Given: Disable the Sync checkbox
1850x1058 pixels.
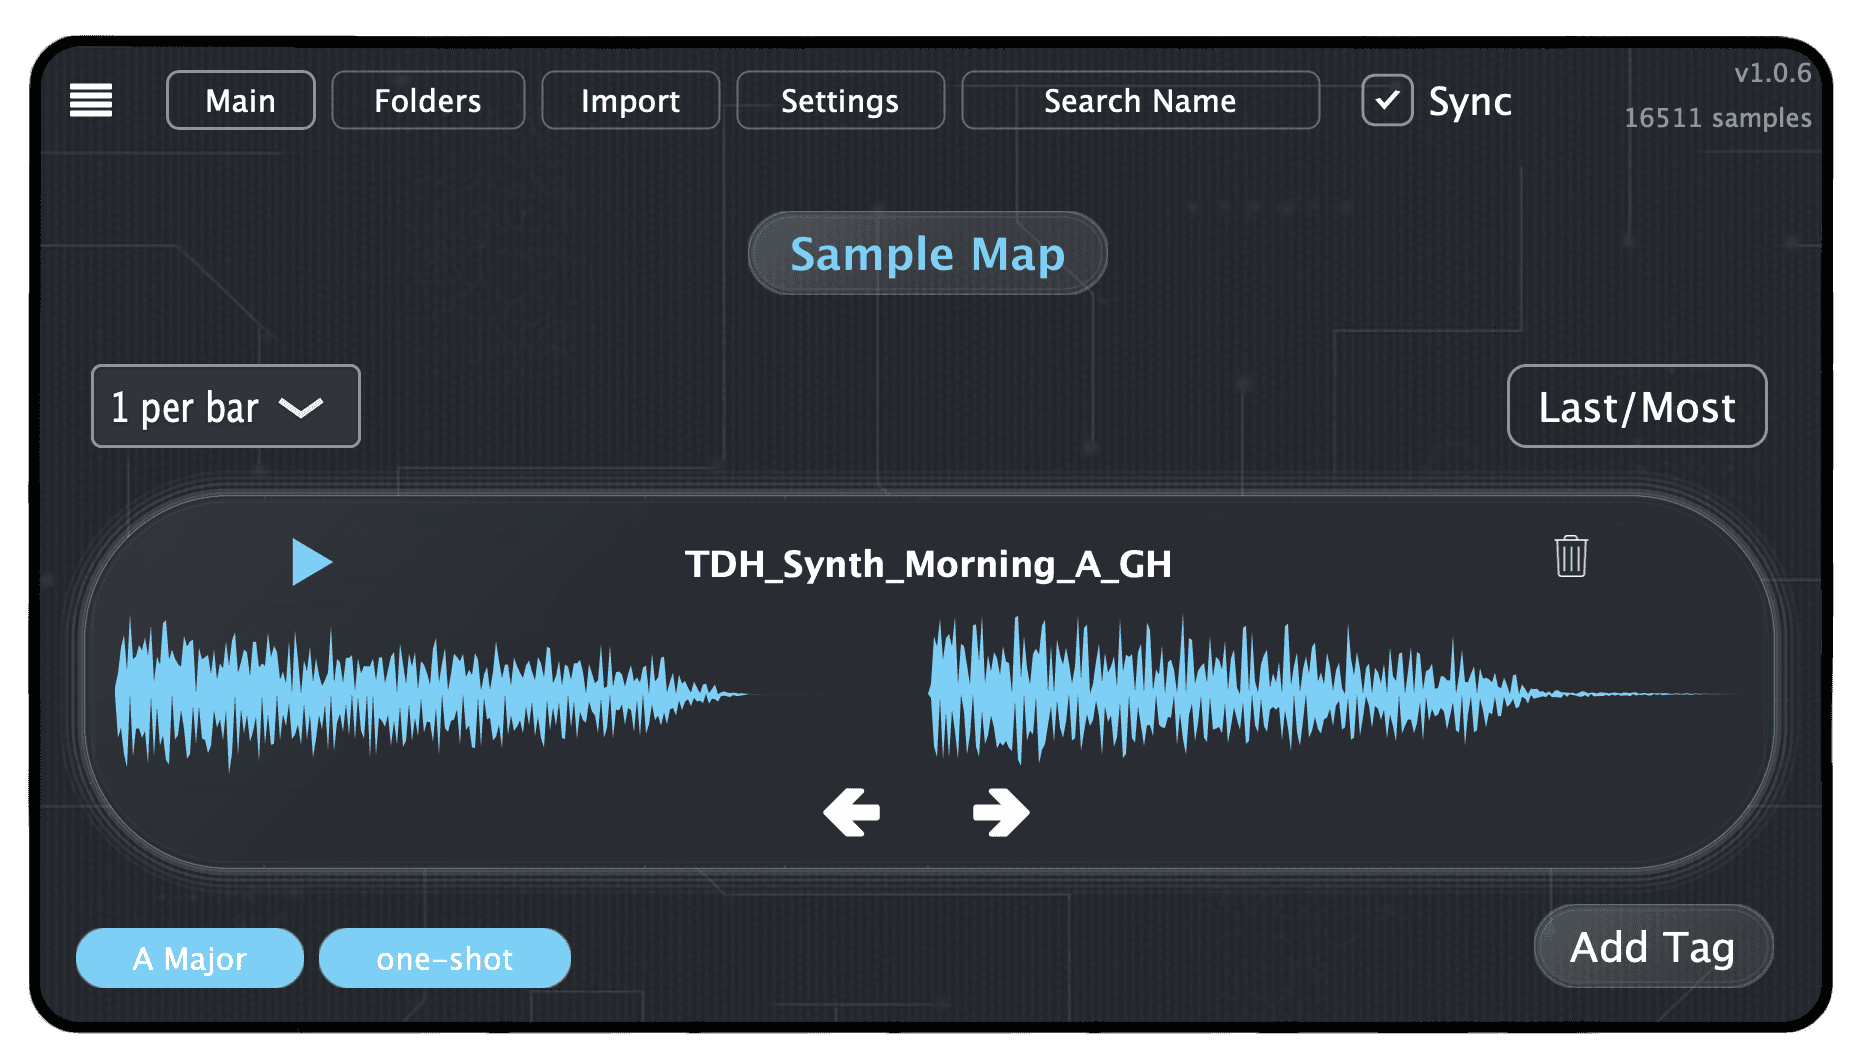Looking at the screenshot, I should click(1387, 100).
